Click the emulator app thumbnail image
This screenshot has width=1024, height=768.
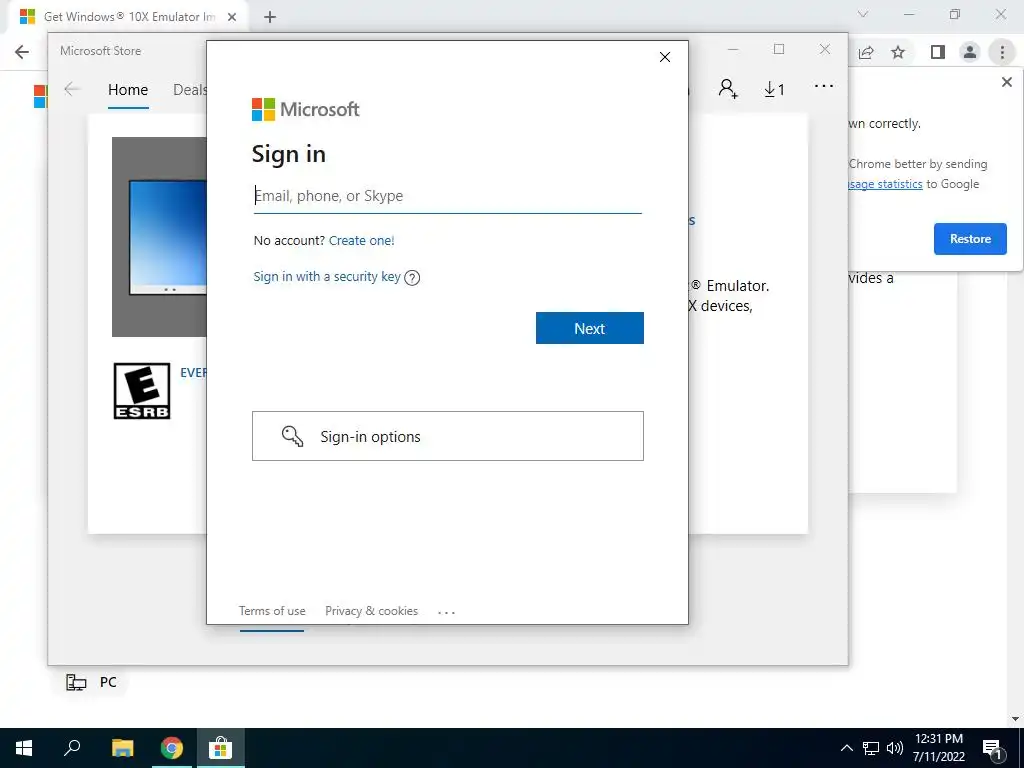pos(159,236)
